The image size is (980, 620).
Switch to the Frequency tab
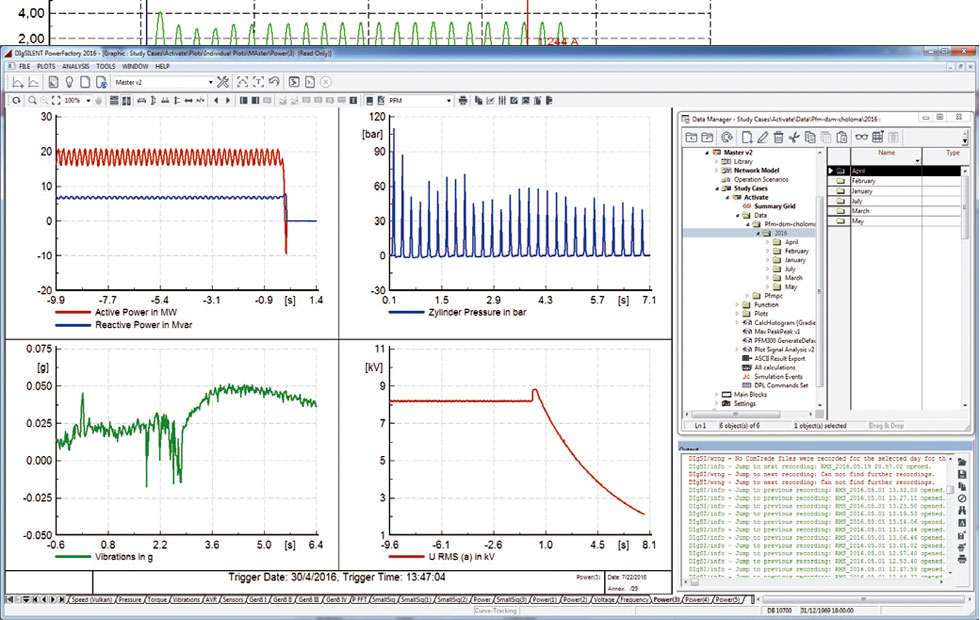pyautogui.click(x=634, y=599)
